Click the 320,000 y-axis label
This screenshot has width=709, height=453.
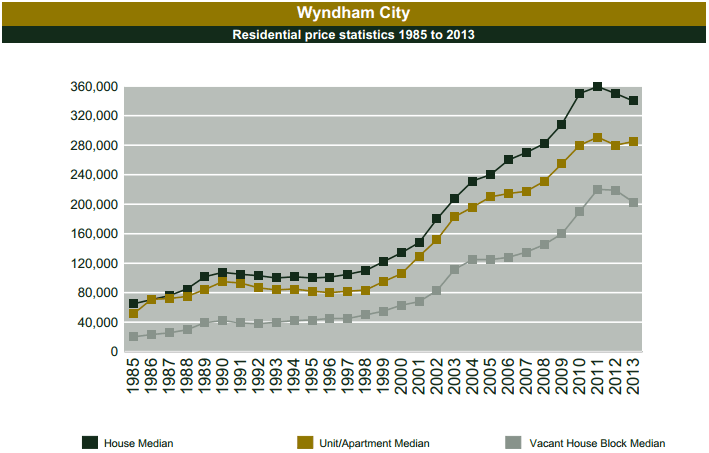[x=94, y=116]
